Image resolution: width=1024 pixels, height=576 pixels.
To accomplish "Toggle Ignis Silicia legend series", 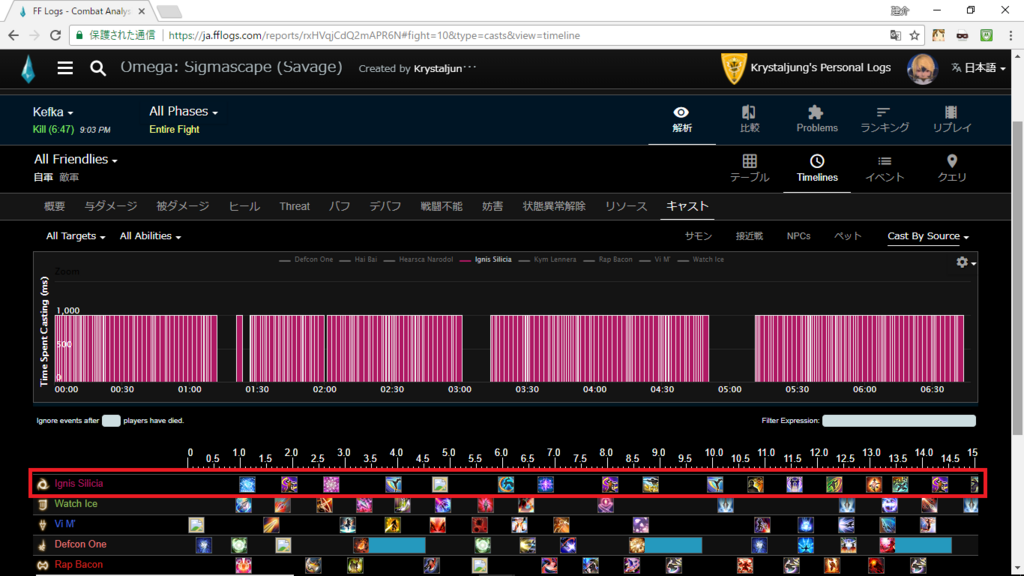I will tap(486, 259).
